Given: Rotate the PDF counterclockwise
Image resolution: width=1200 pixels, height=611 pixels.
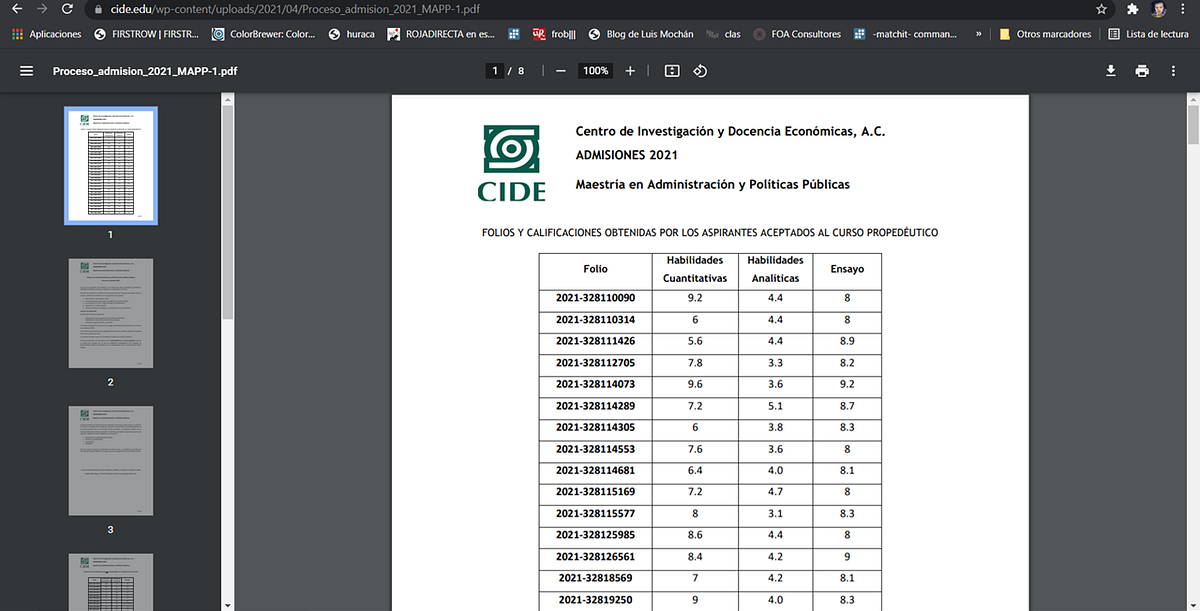Looking at the screenshot, I should [x=700, y=71].
